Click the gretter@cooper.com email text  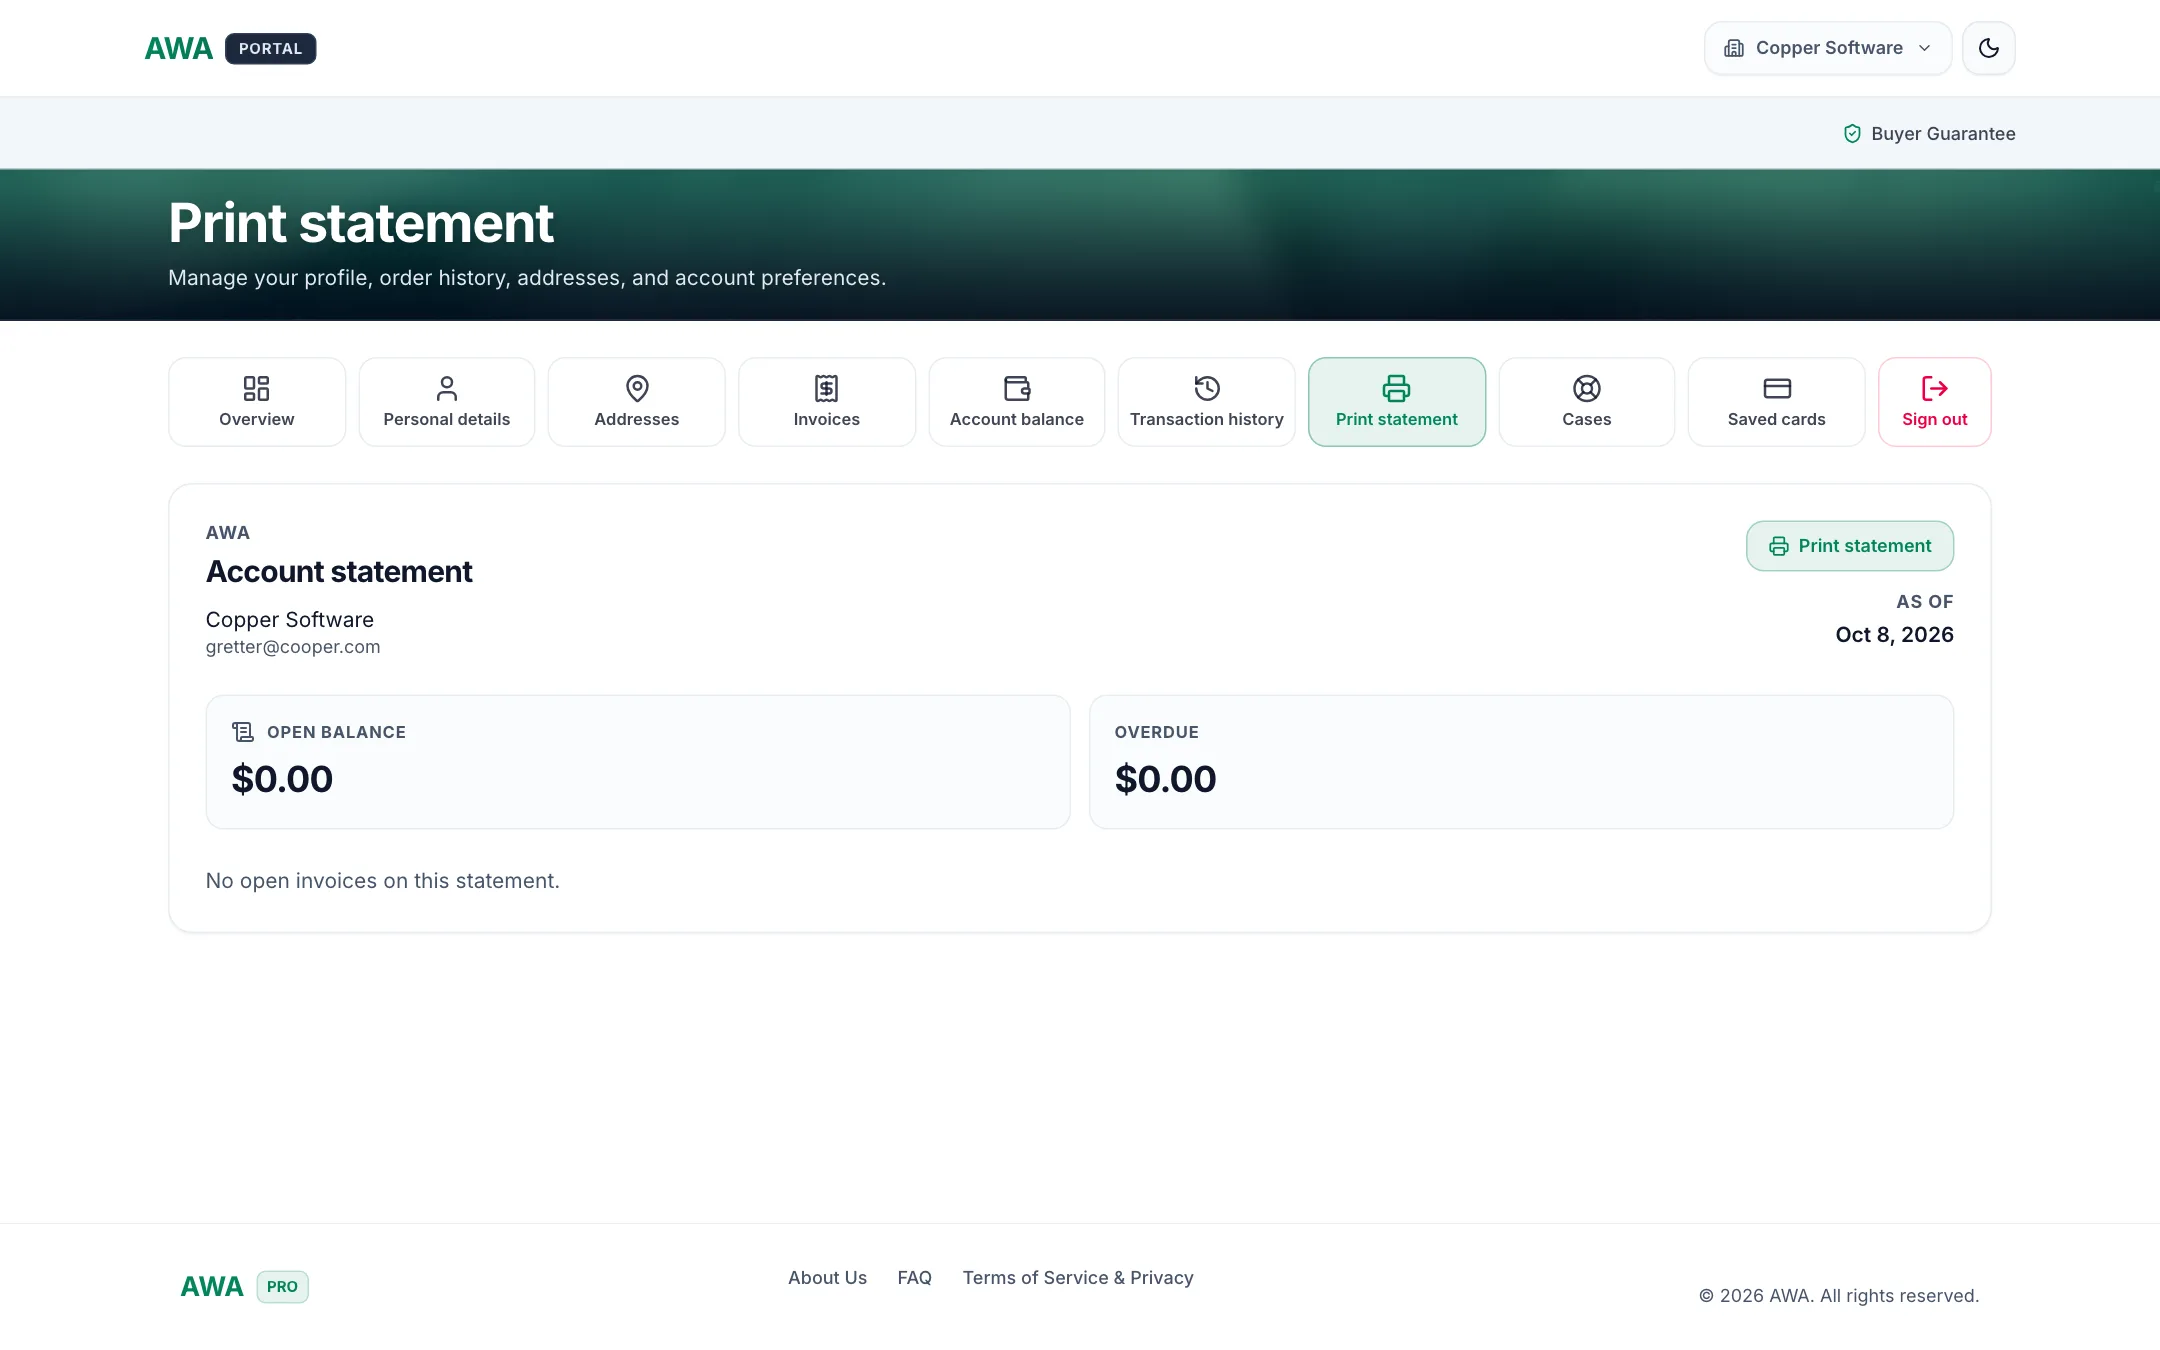pos(293,647)
